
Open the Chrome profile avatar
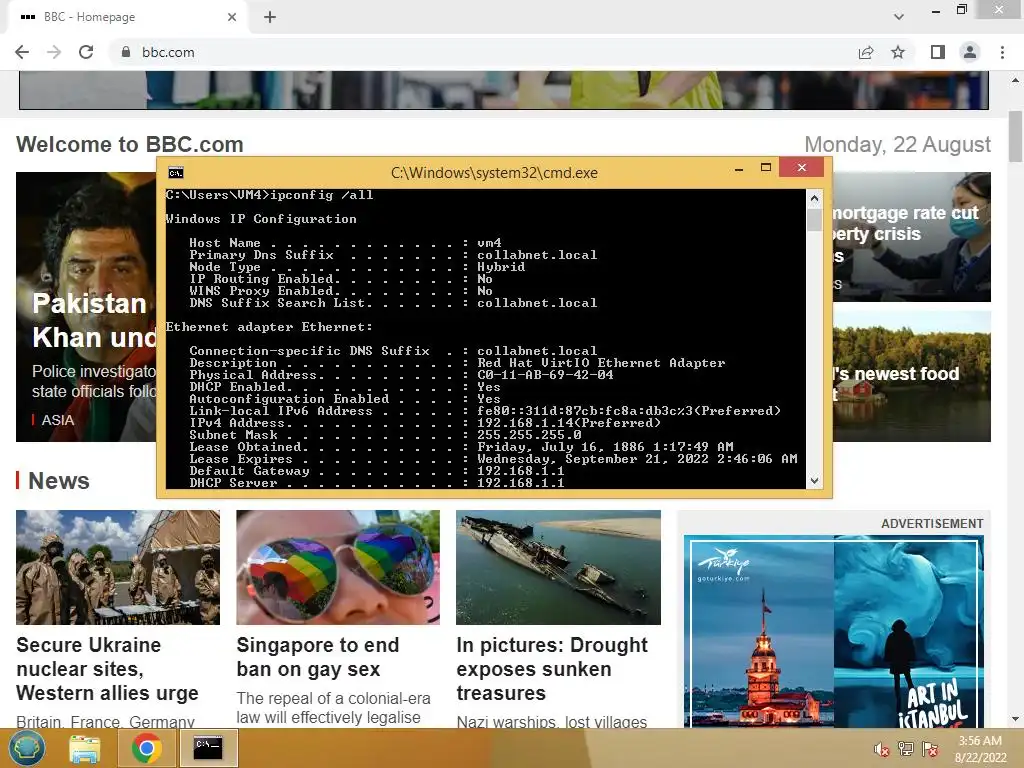(x=970, y=52)
